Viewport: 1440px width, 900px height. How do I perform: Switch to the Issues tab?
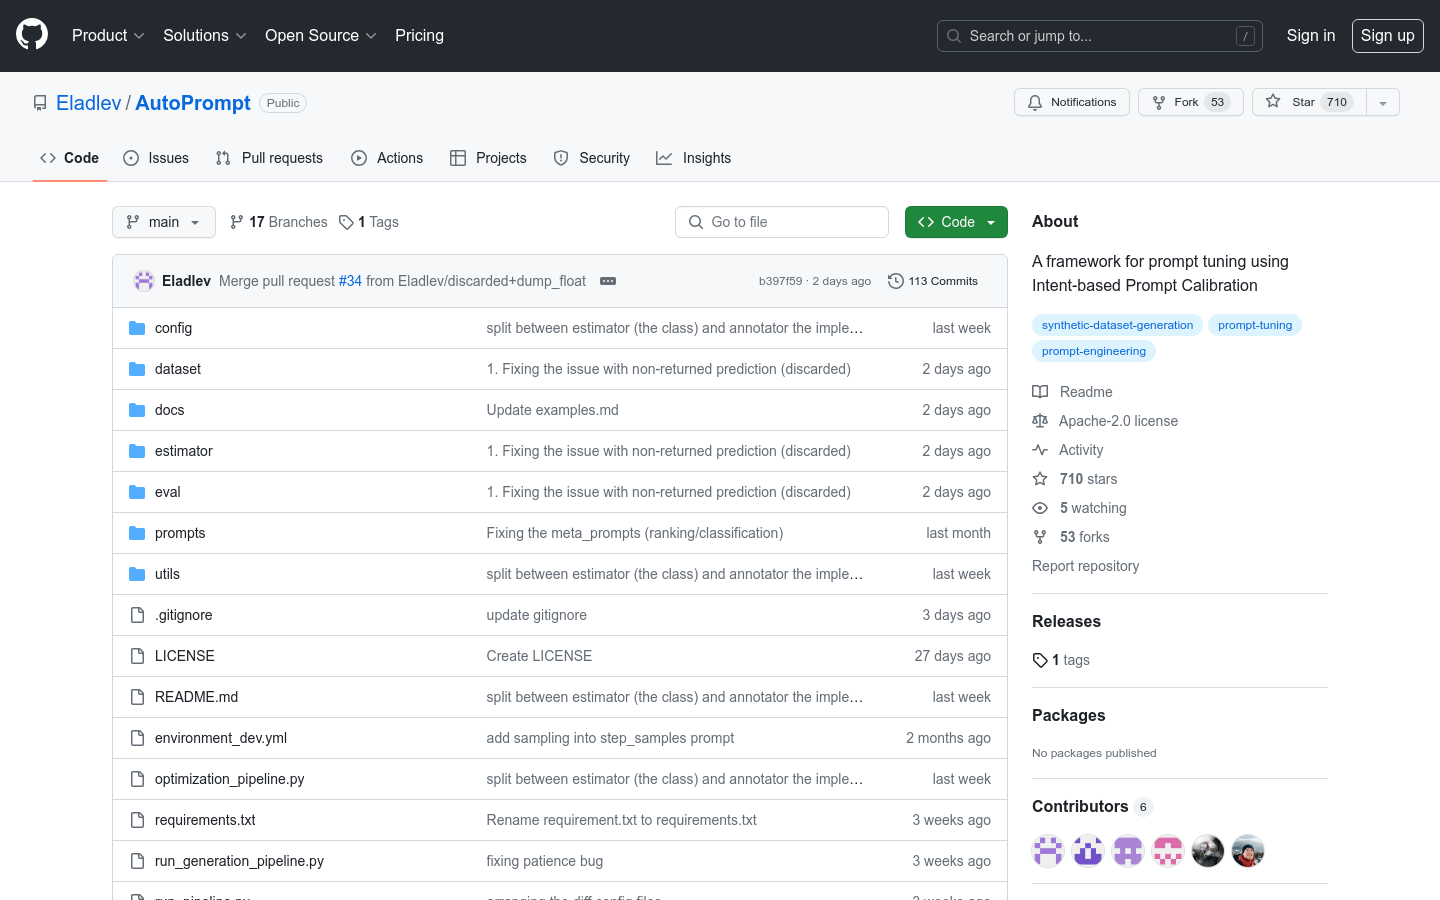coord(155,158)
